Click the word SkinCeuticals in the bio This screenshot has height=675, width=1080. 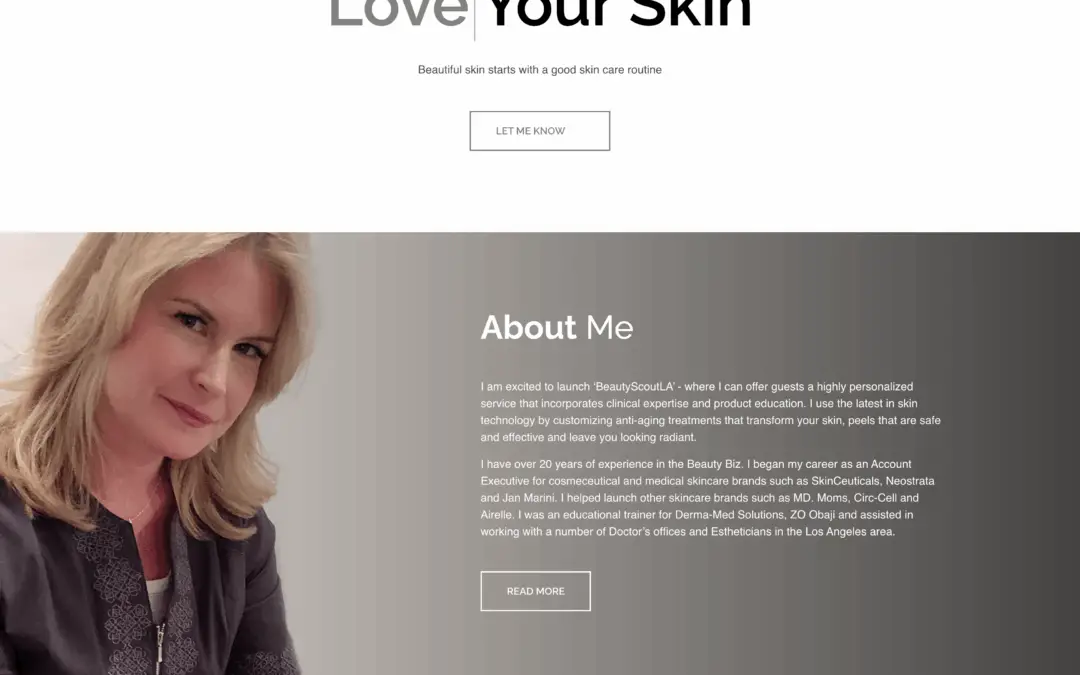click(845, 481)
